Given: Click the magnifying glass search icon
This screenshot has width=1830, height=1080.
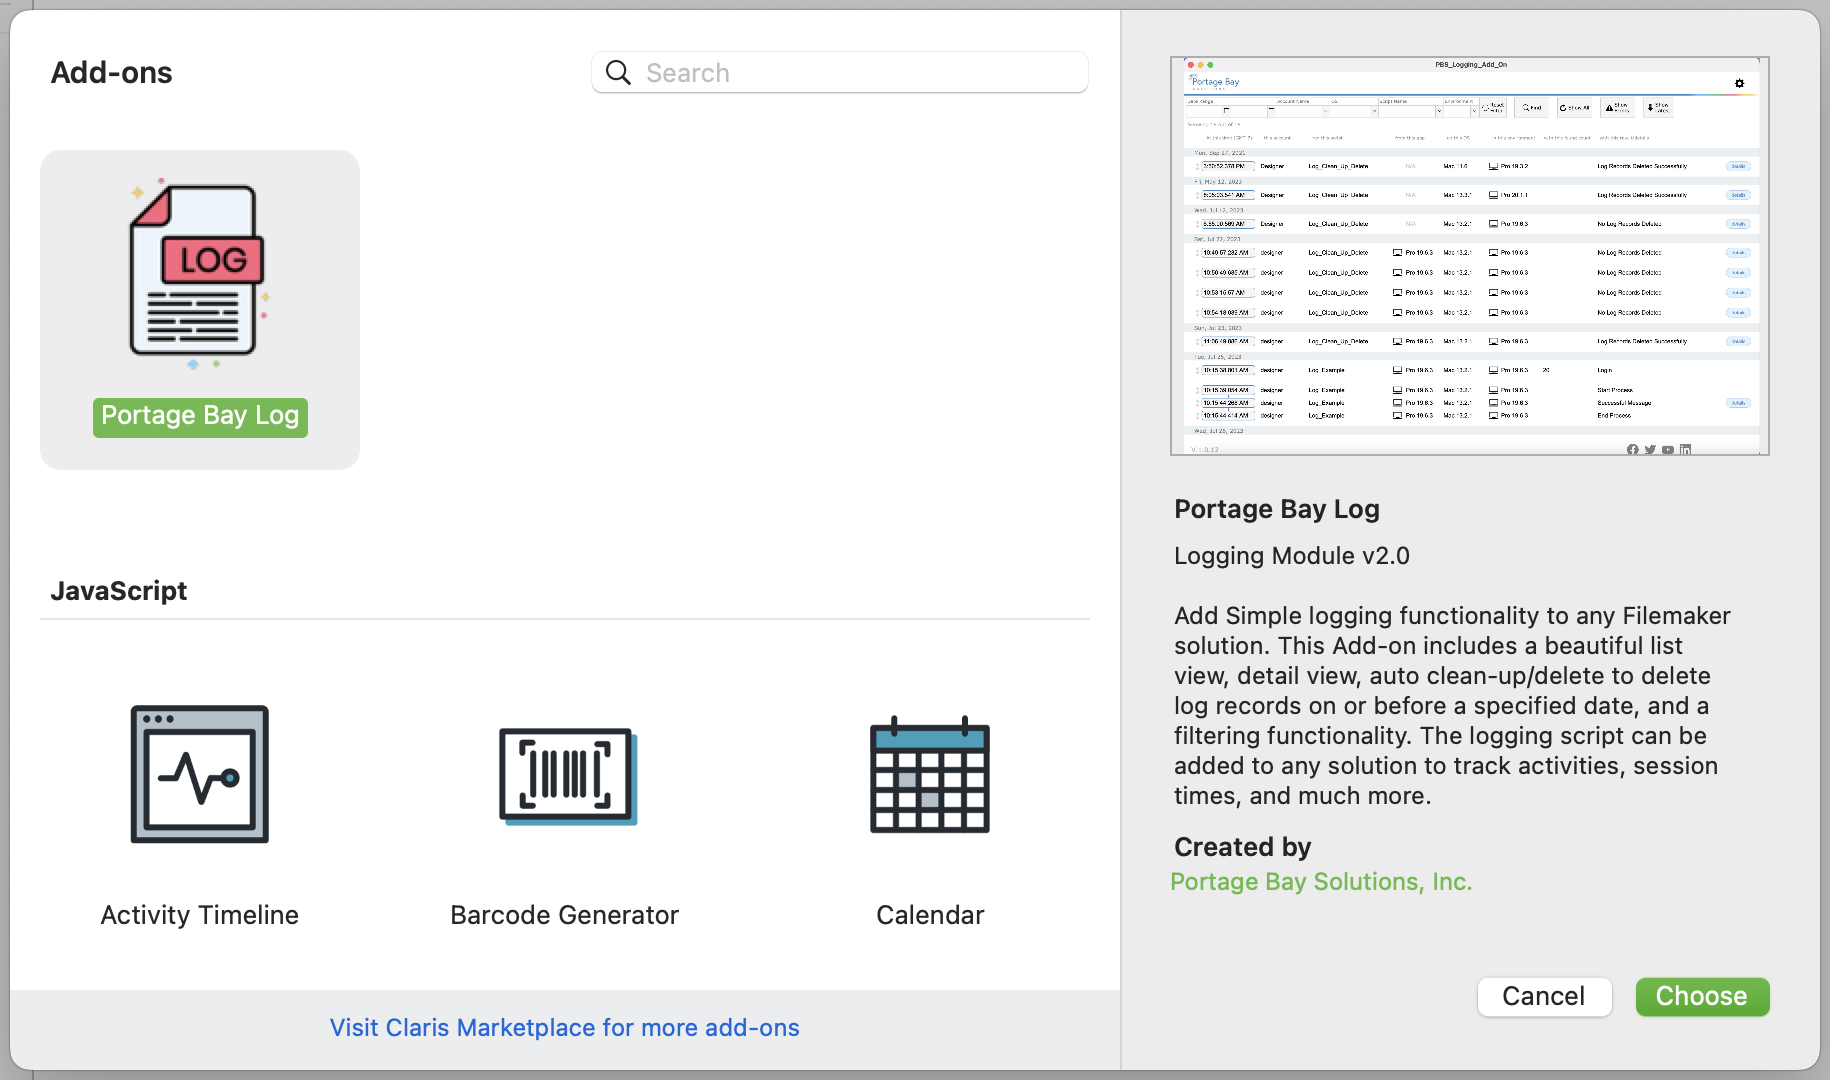Looking at the screenshot, I should (619, 73).
